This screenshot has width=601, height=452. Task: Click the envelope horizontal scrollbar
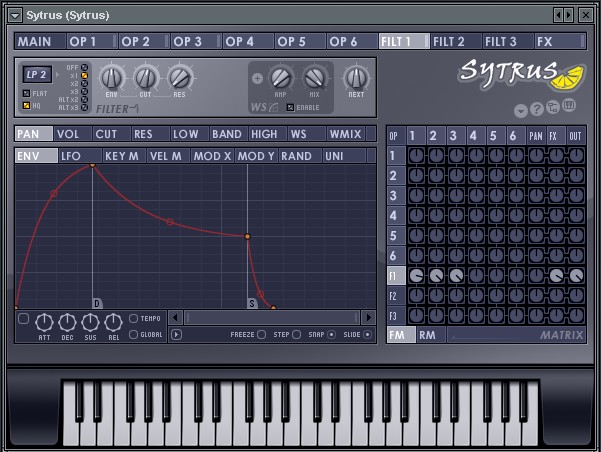(x=272, y=317)
